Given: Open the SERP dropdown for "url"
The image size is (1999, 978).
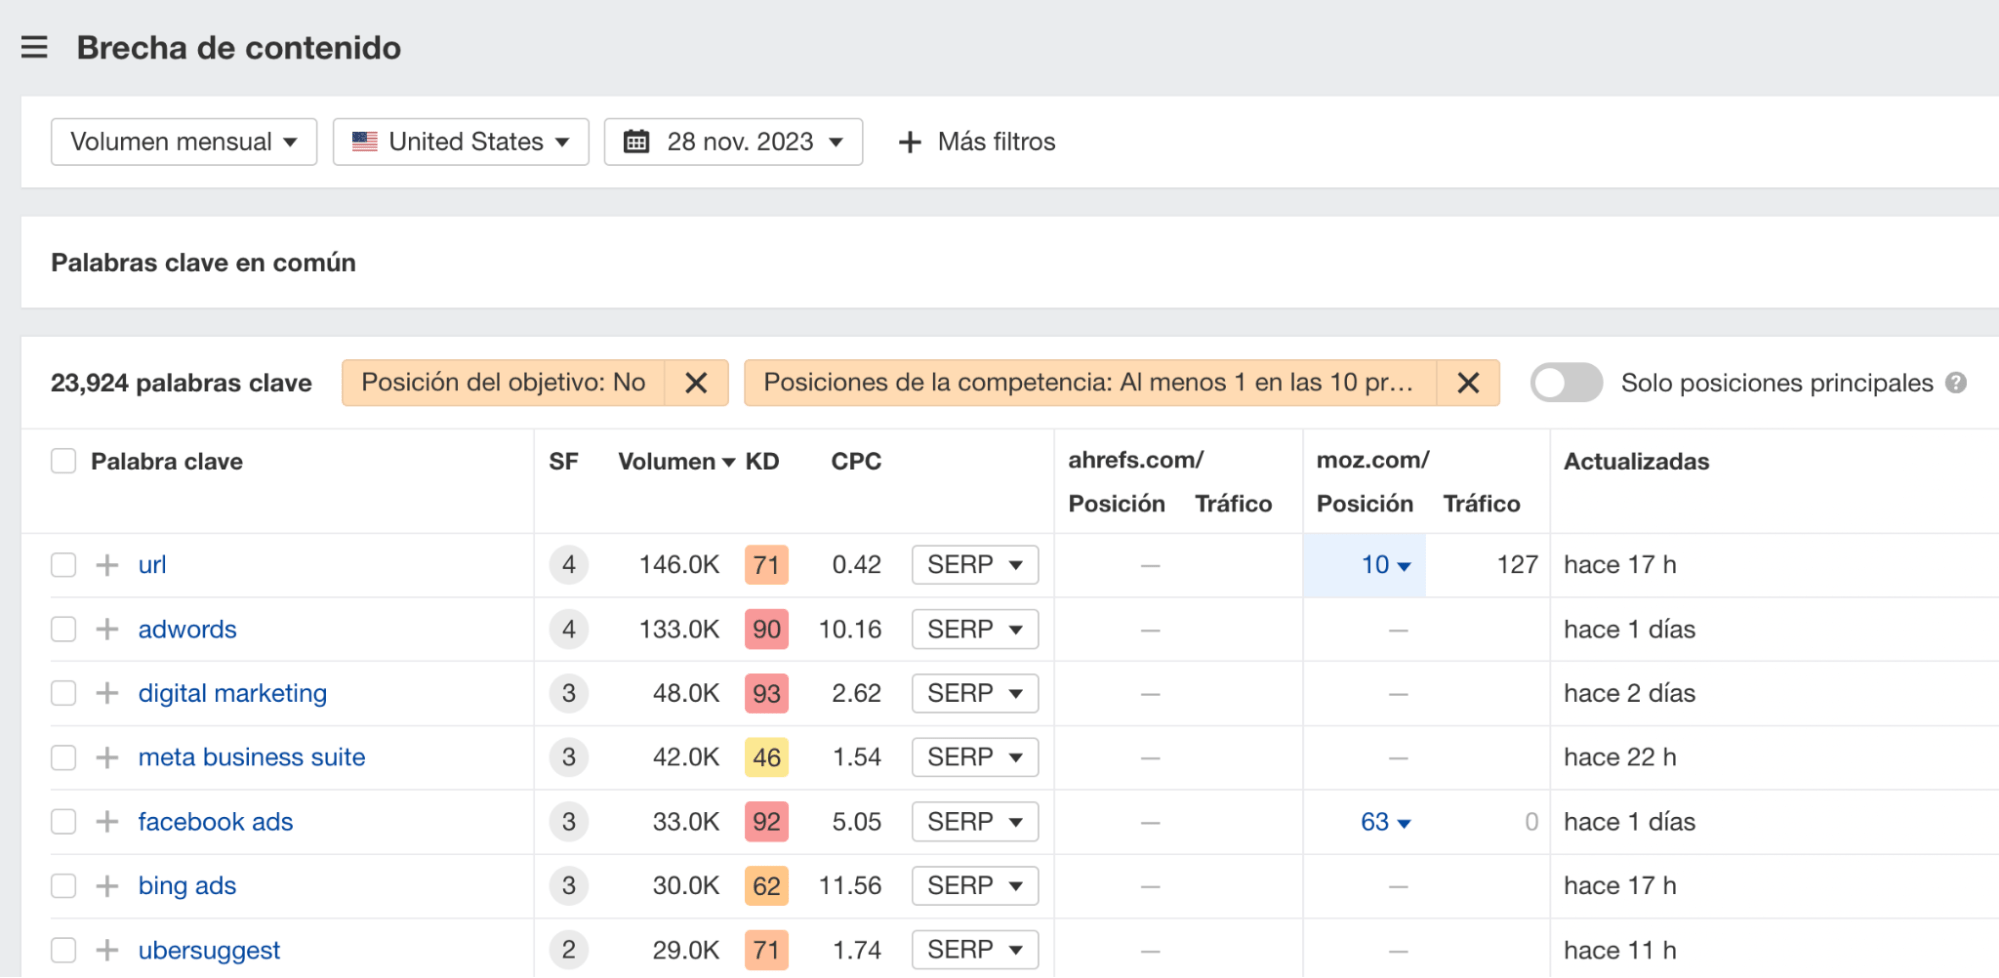Looking at the screenshot, I should click(x=974, y=564).
